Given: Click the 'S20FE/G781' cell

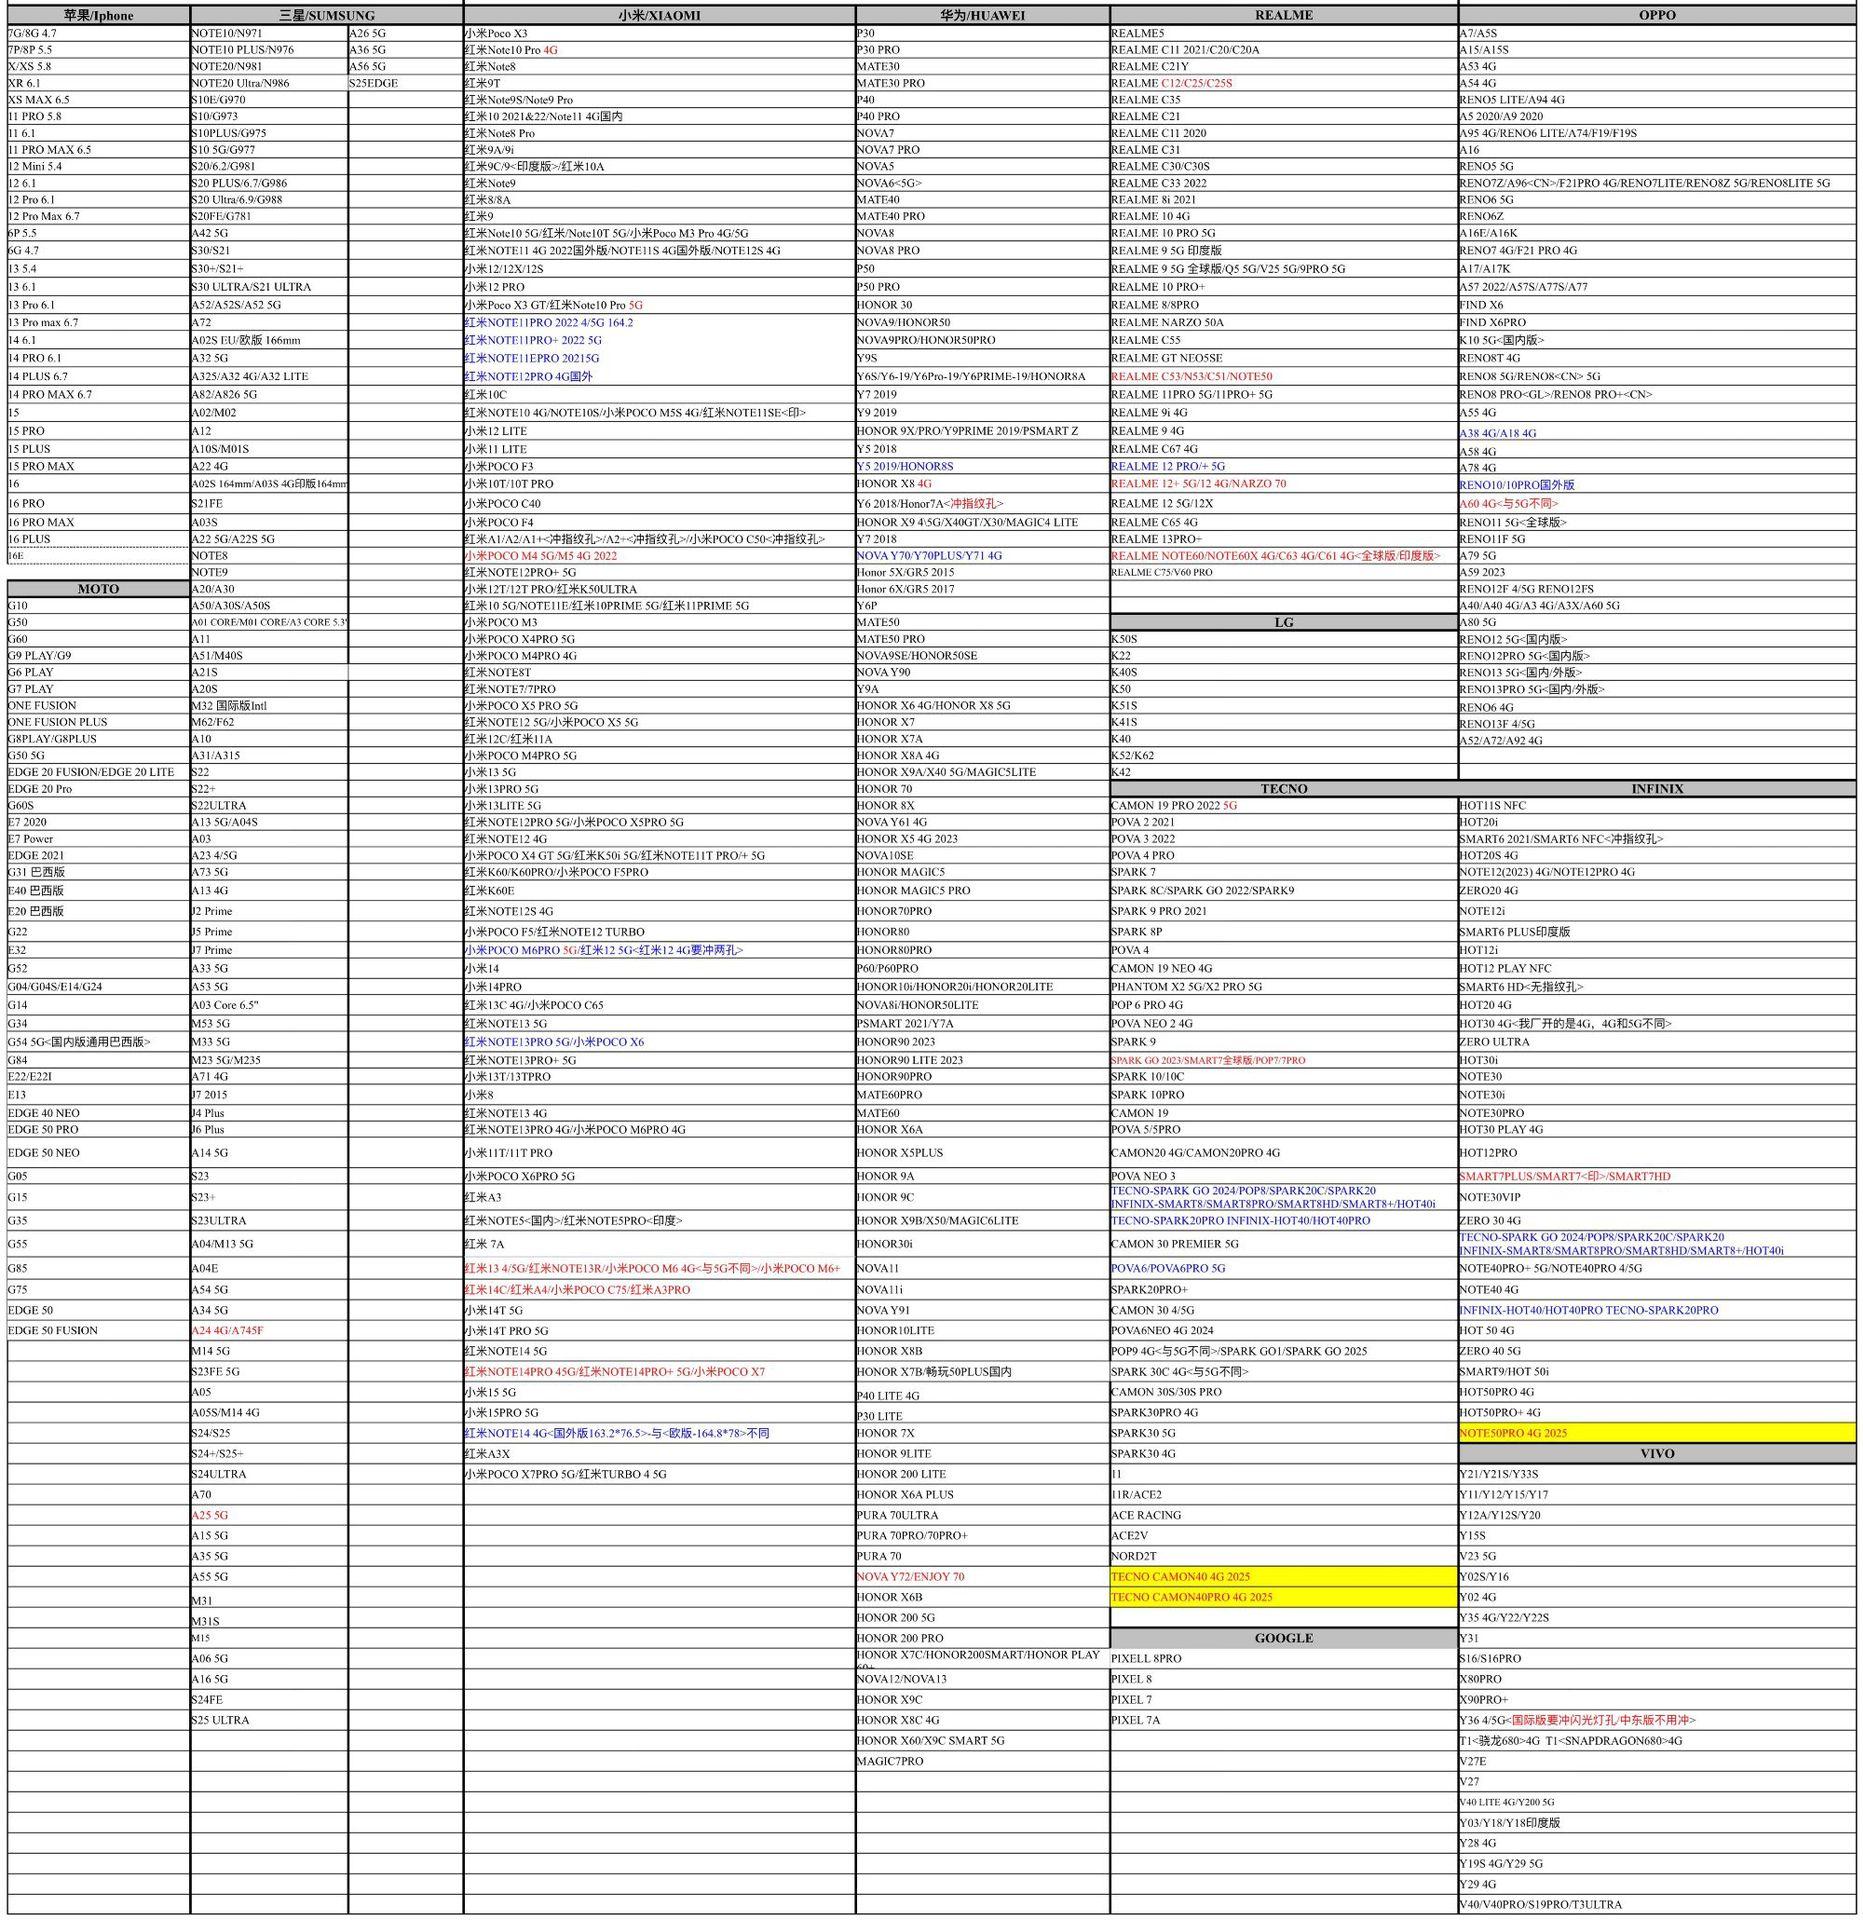Looking at the screenshot, I should 269,216.
